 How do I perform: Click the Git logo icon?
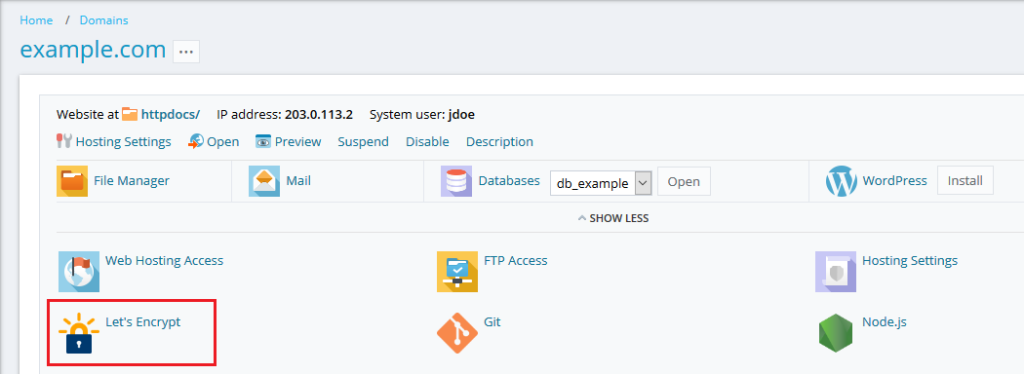click(457, 333)
